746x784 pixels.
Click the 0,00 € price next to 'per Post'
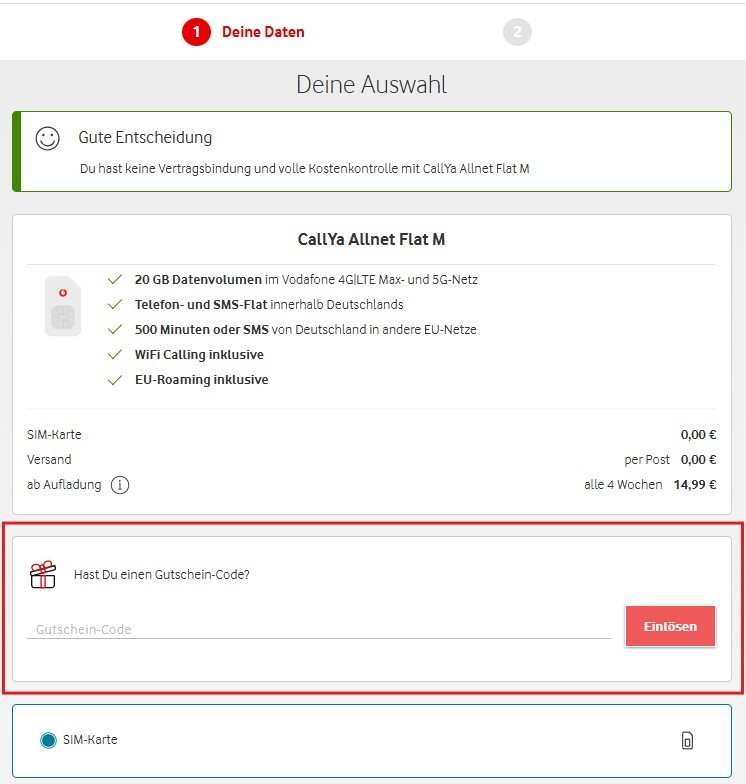(698, 460)
